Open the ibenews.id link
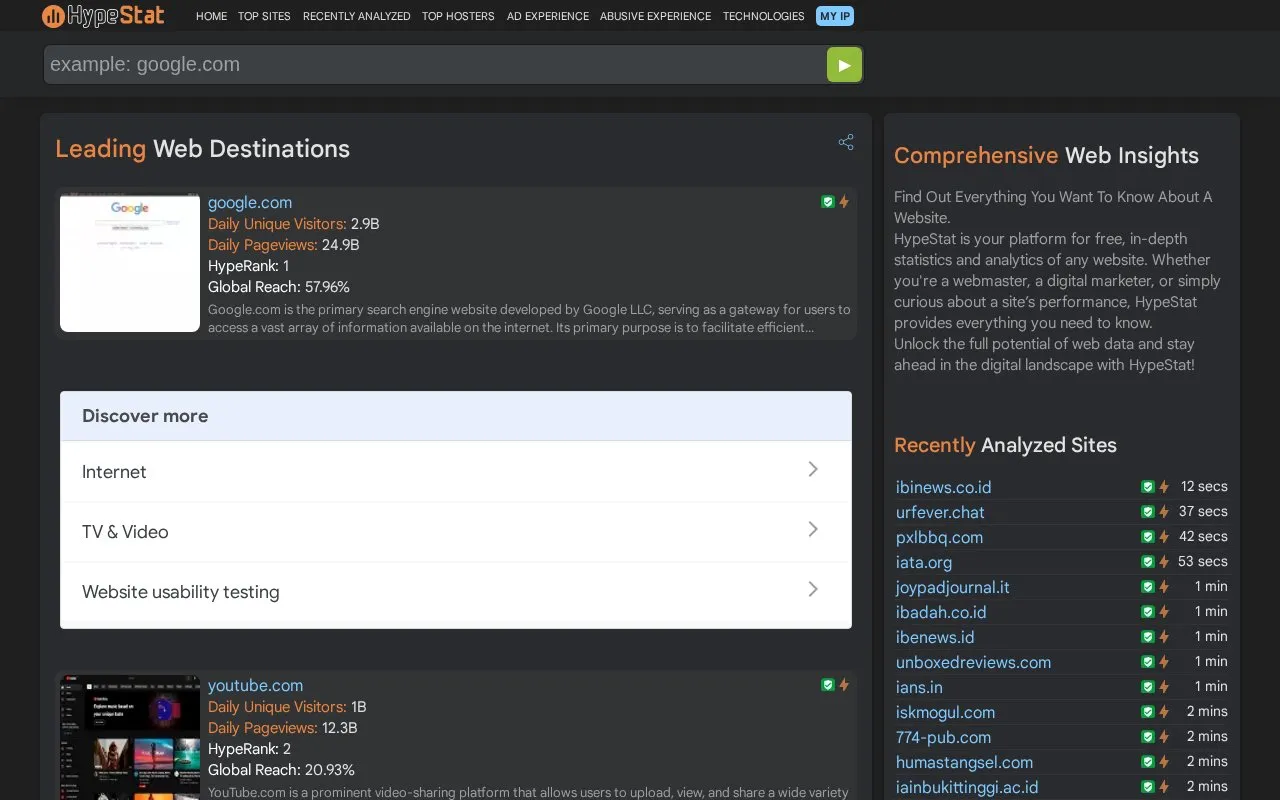This screenshot has height=800, width=1280. pos(935,637)
